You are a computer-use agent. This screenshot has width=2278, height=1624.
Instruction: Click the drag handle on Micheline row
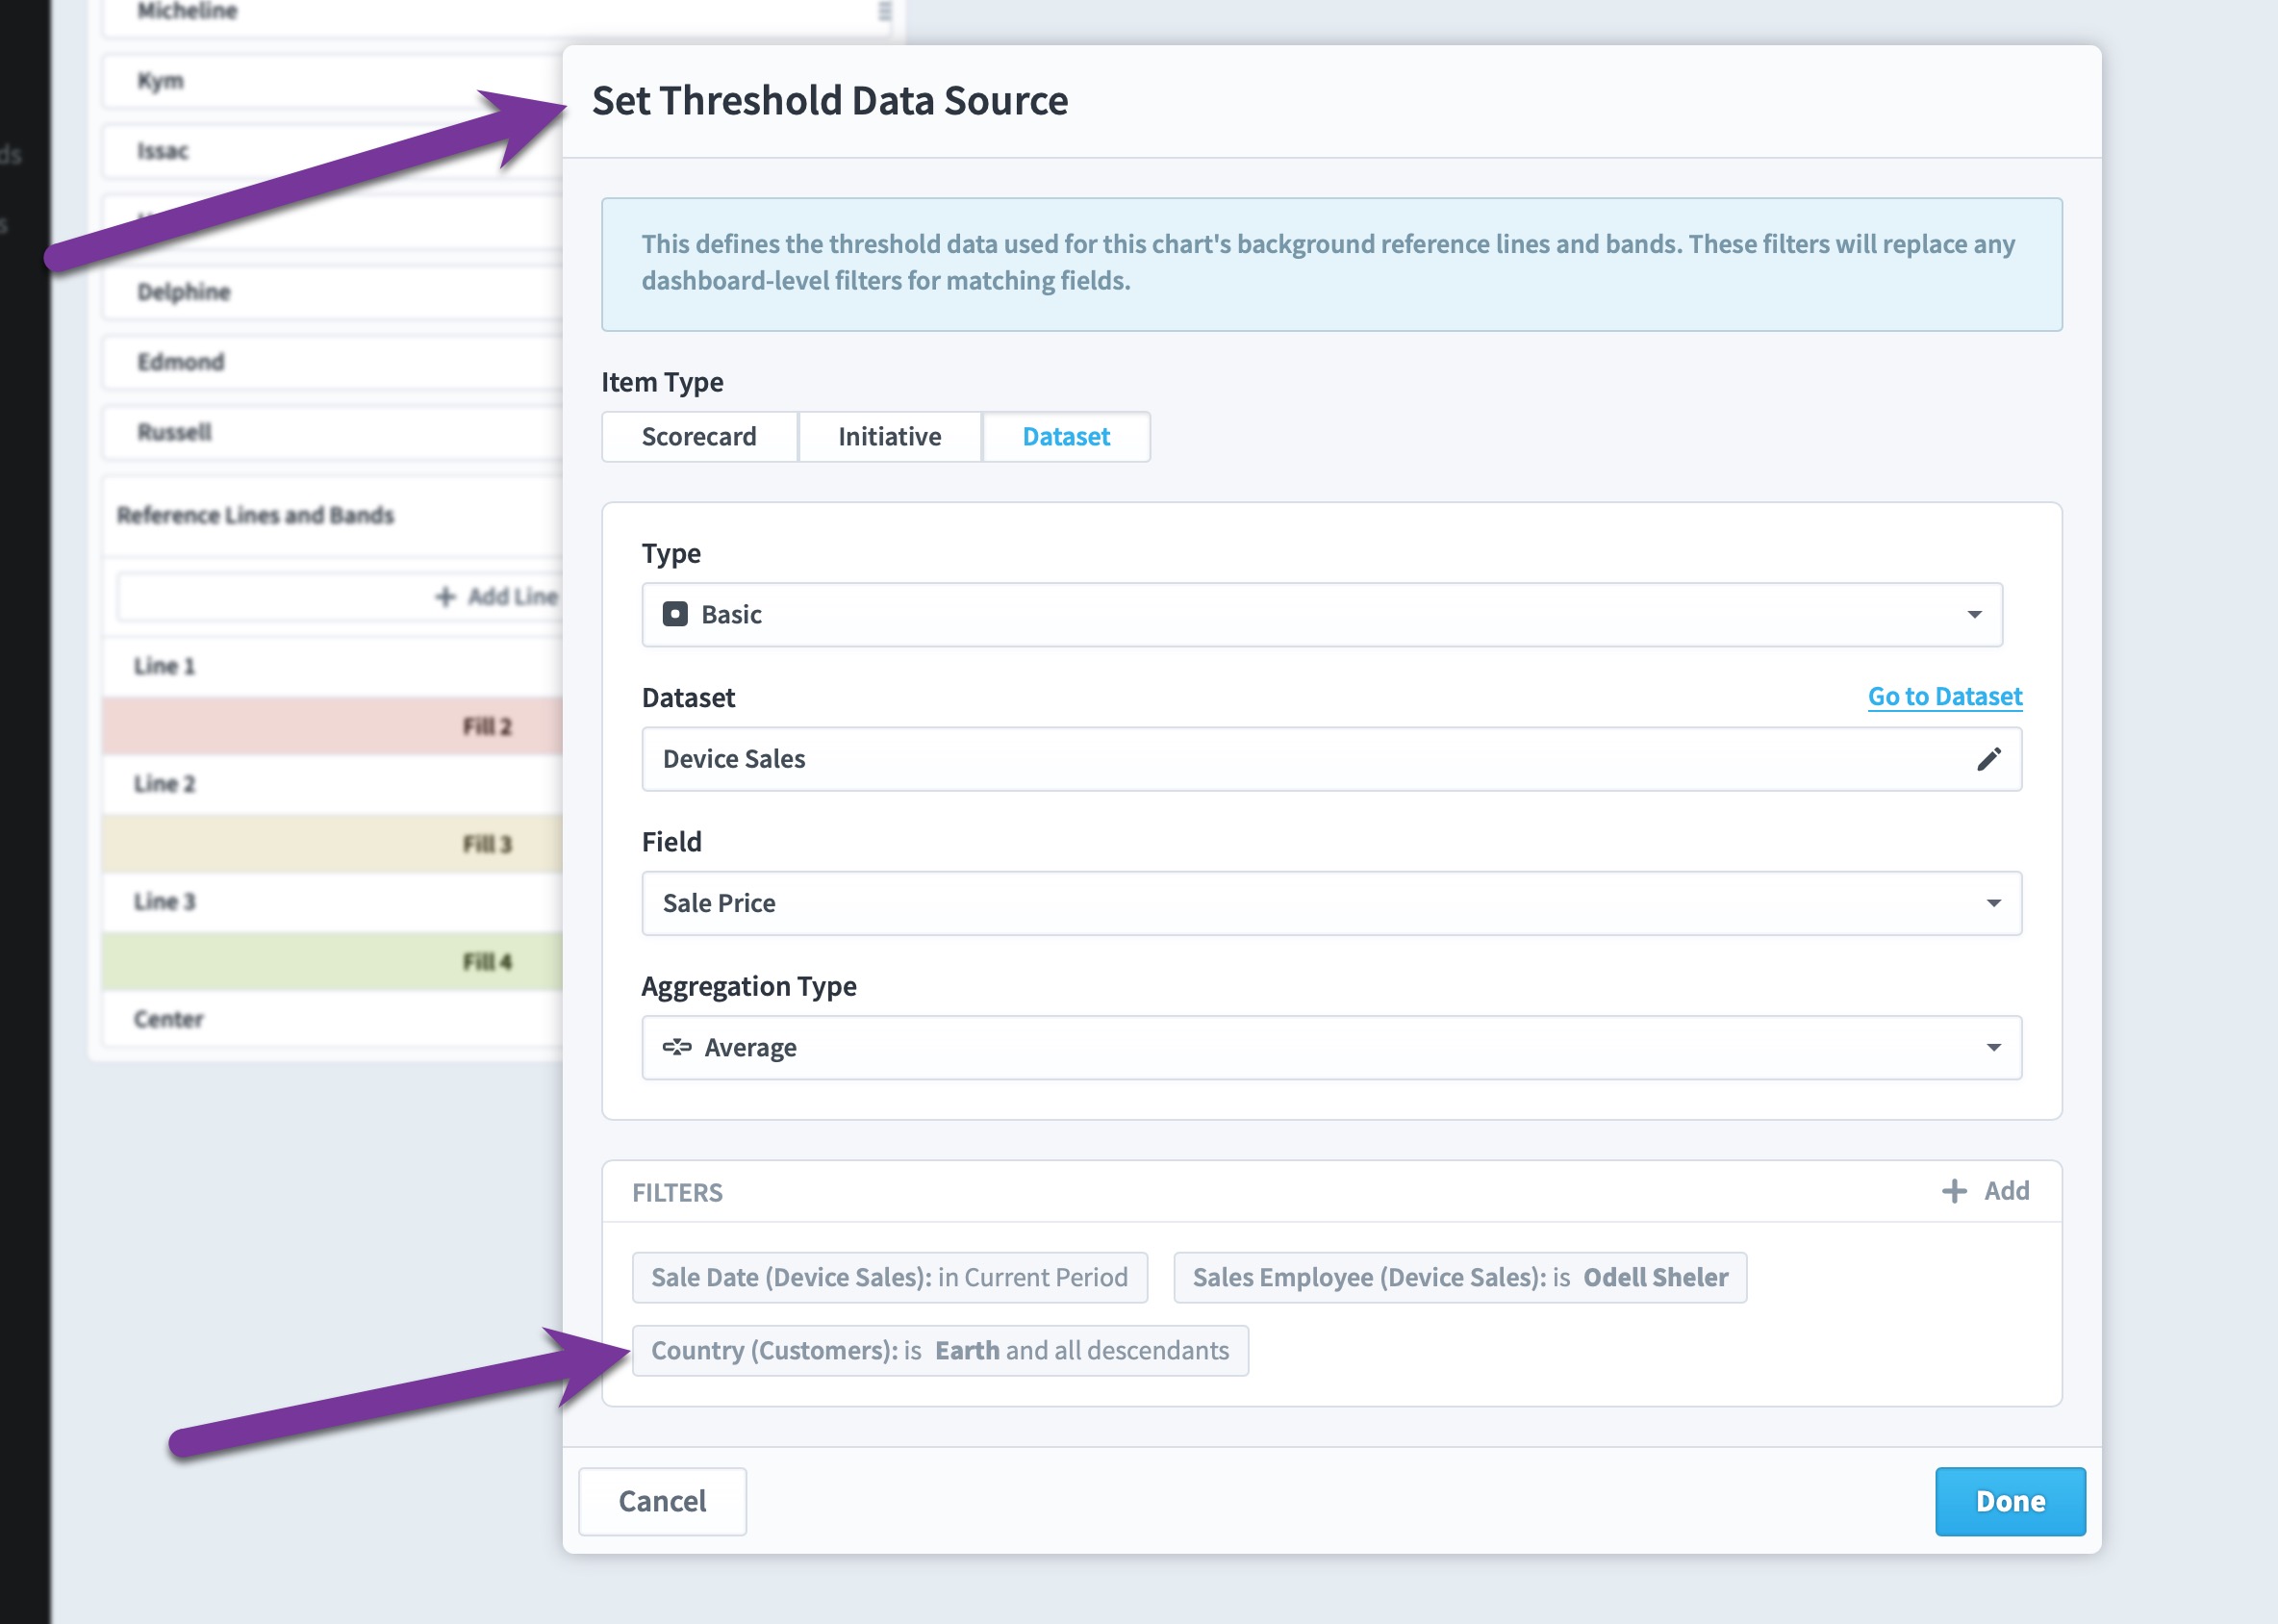pyautogui.click(x=884, y=12)
